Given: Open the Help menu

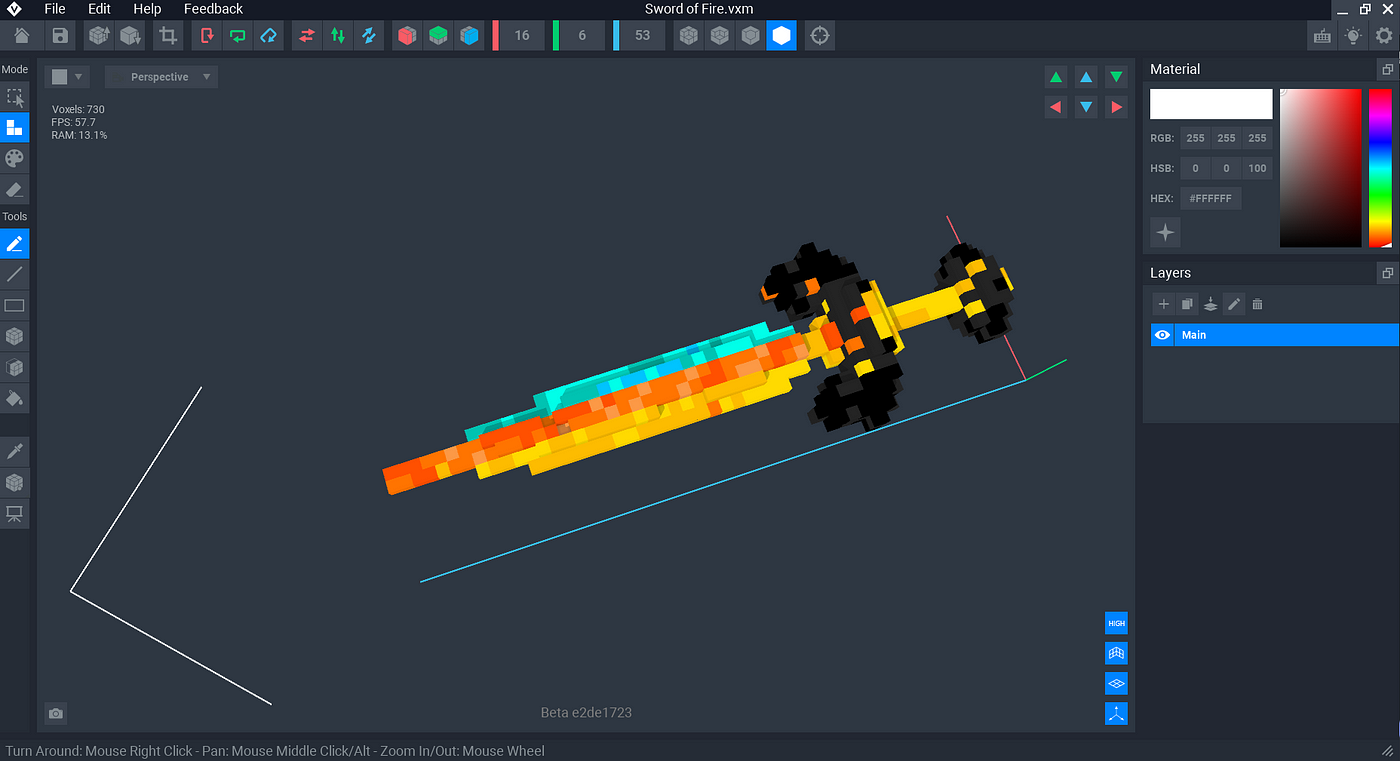Looking at the screenshot, I should [147, 9].
